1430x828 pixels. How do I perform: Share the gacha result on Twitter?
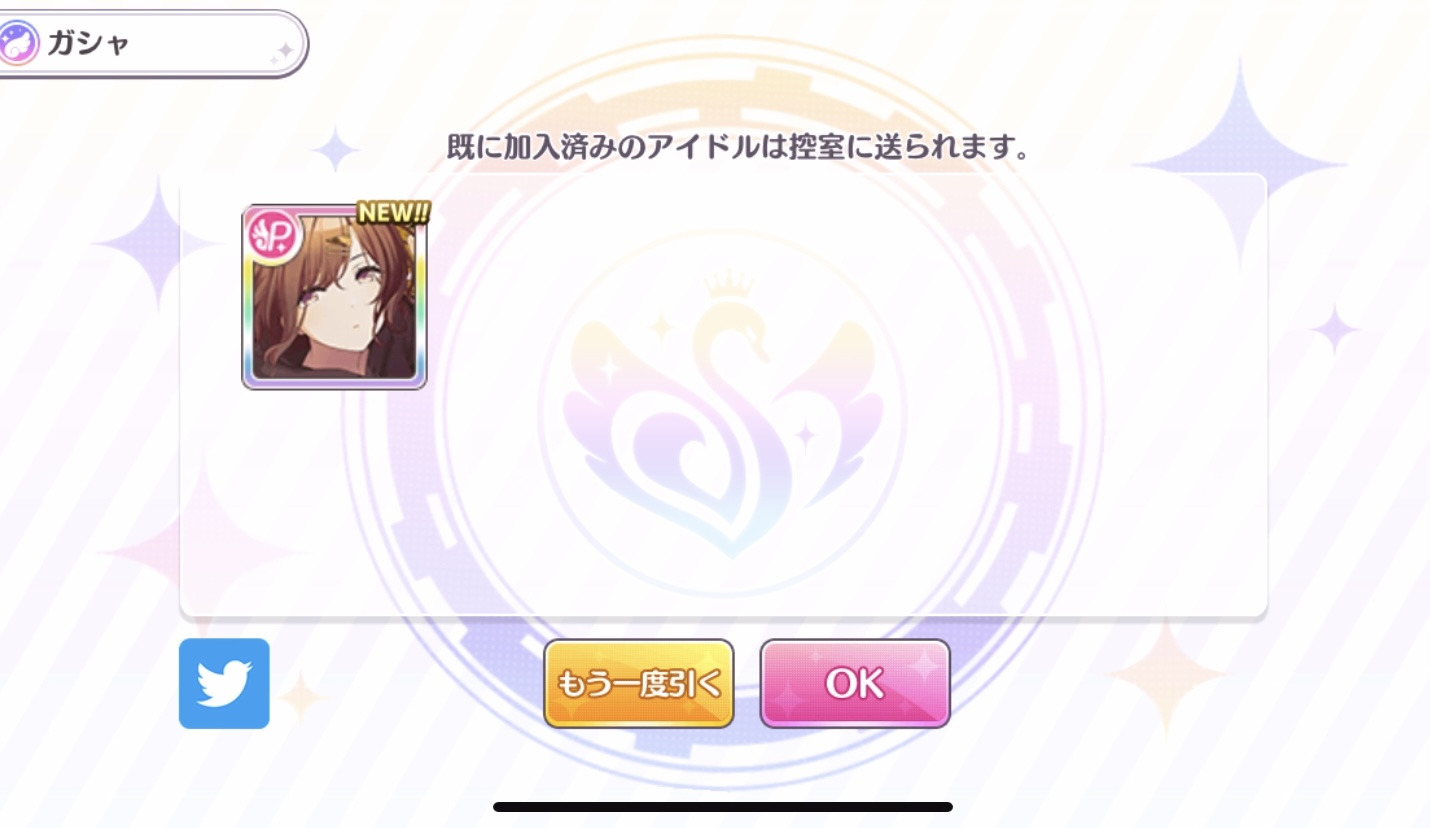(224, 683)
